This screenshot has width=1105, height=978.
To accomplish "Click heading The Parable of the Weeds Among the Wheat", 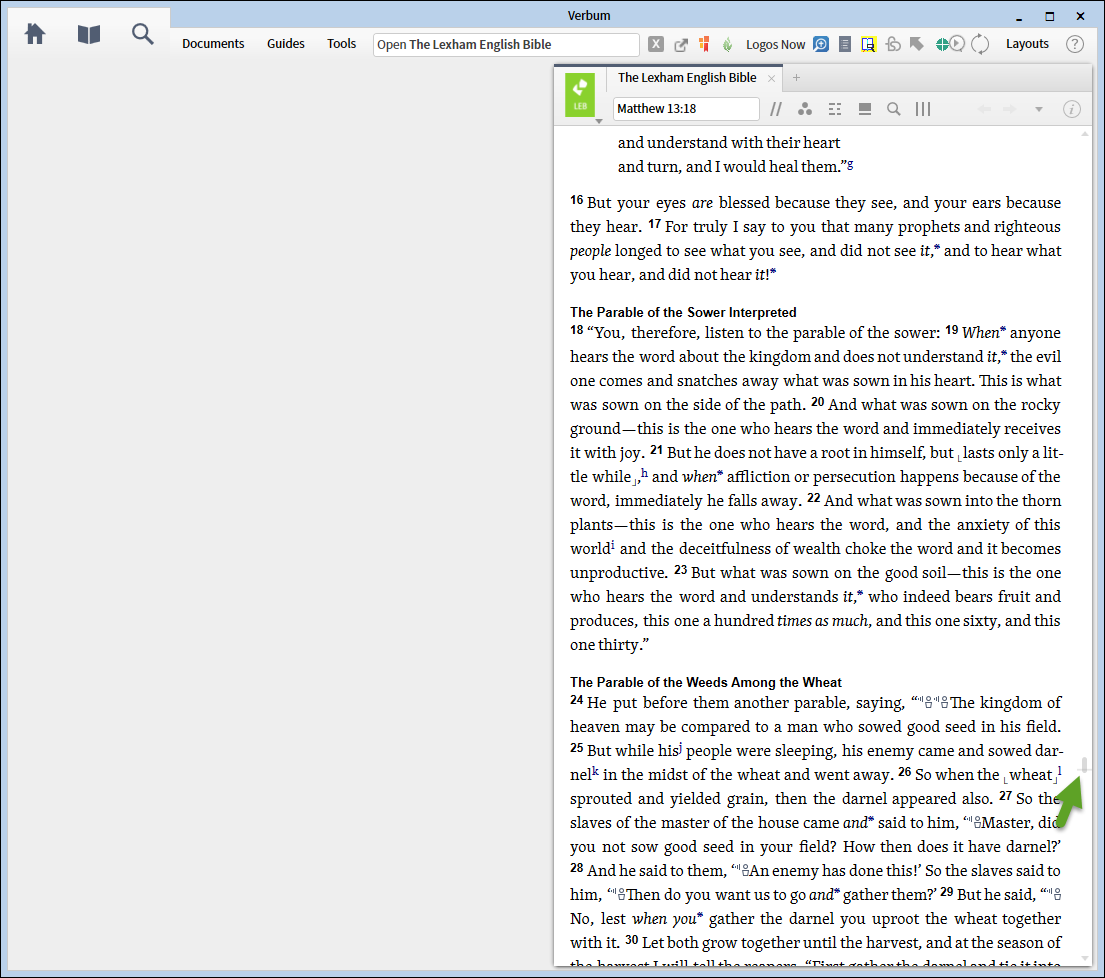I will pos(705,682).
